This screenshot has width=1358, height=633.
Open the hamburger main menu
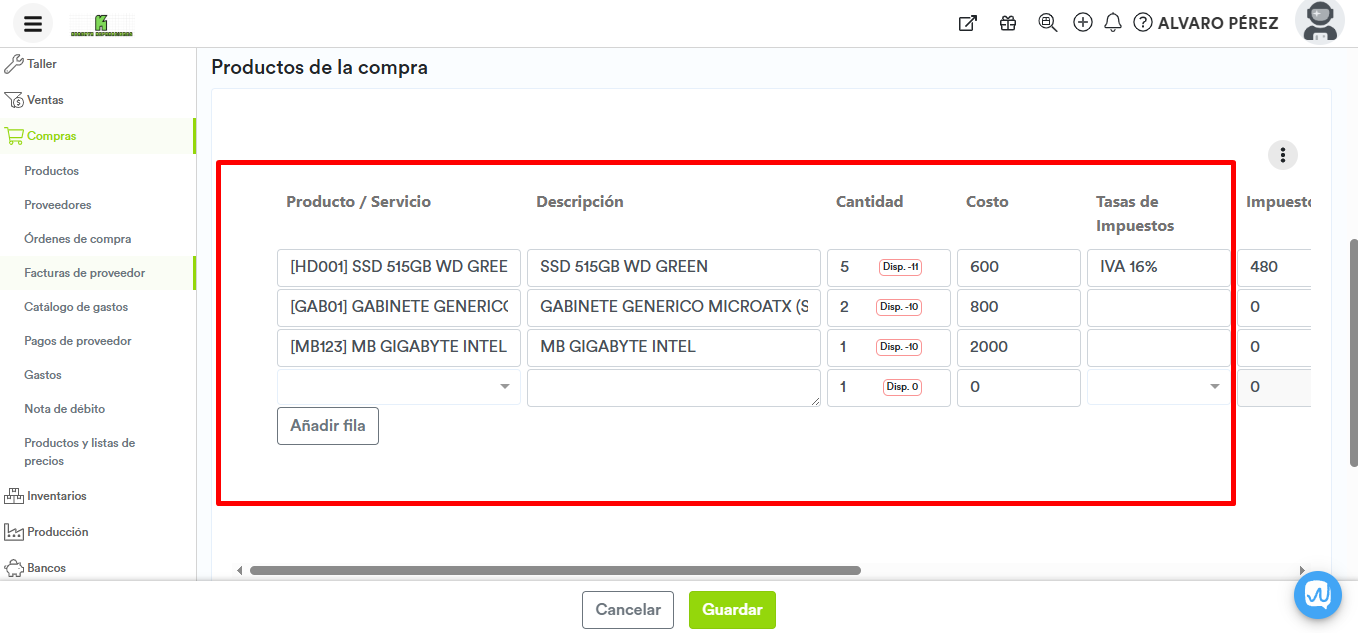[x=33, y=24]
